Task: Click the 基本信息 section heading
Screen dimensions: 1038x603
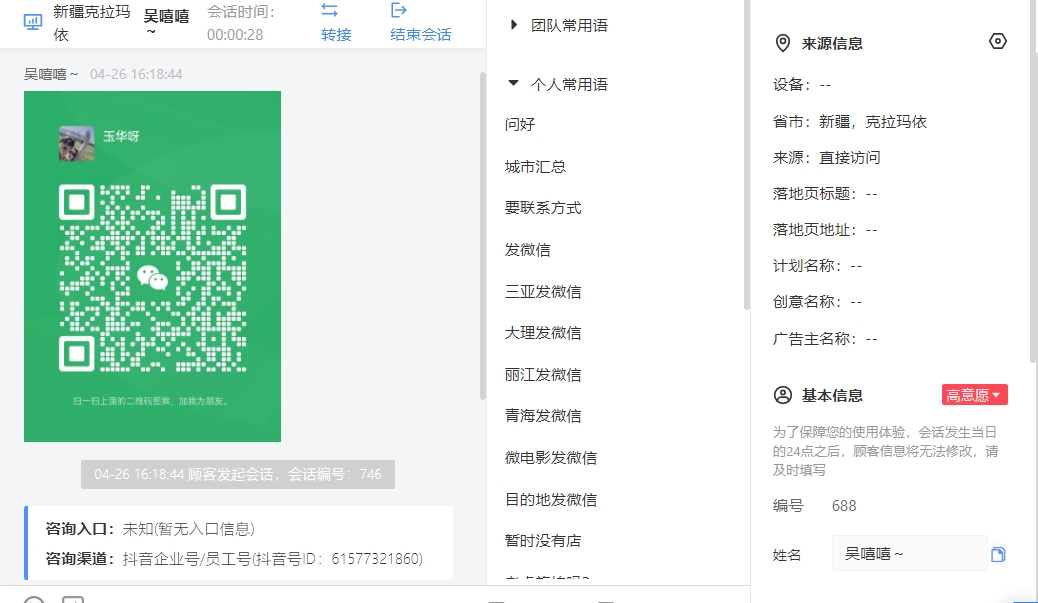Action: point(832,395)
